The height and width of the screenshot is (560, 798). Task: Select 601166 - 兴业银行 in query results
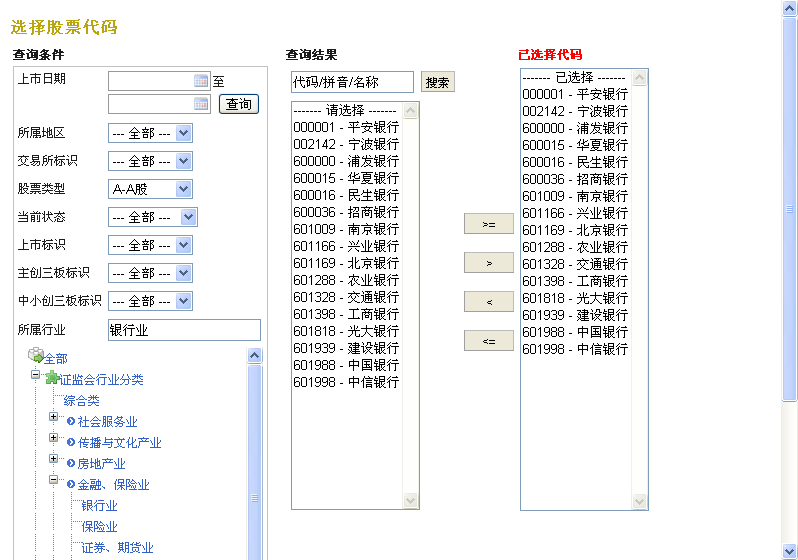click(346, 246)
